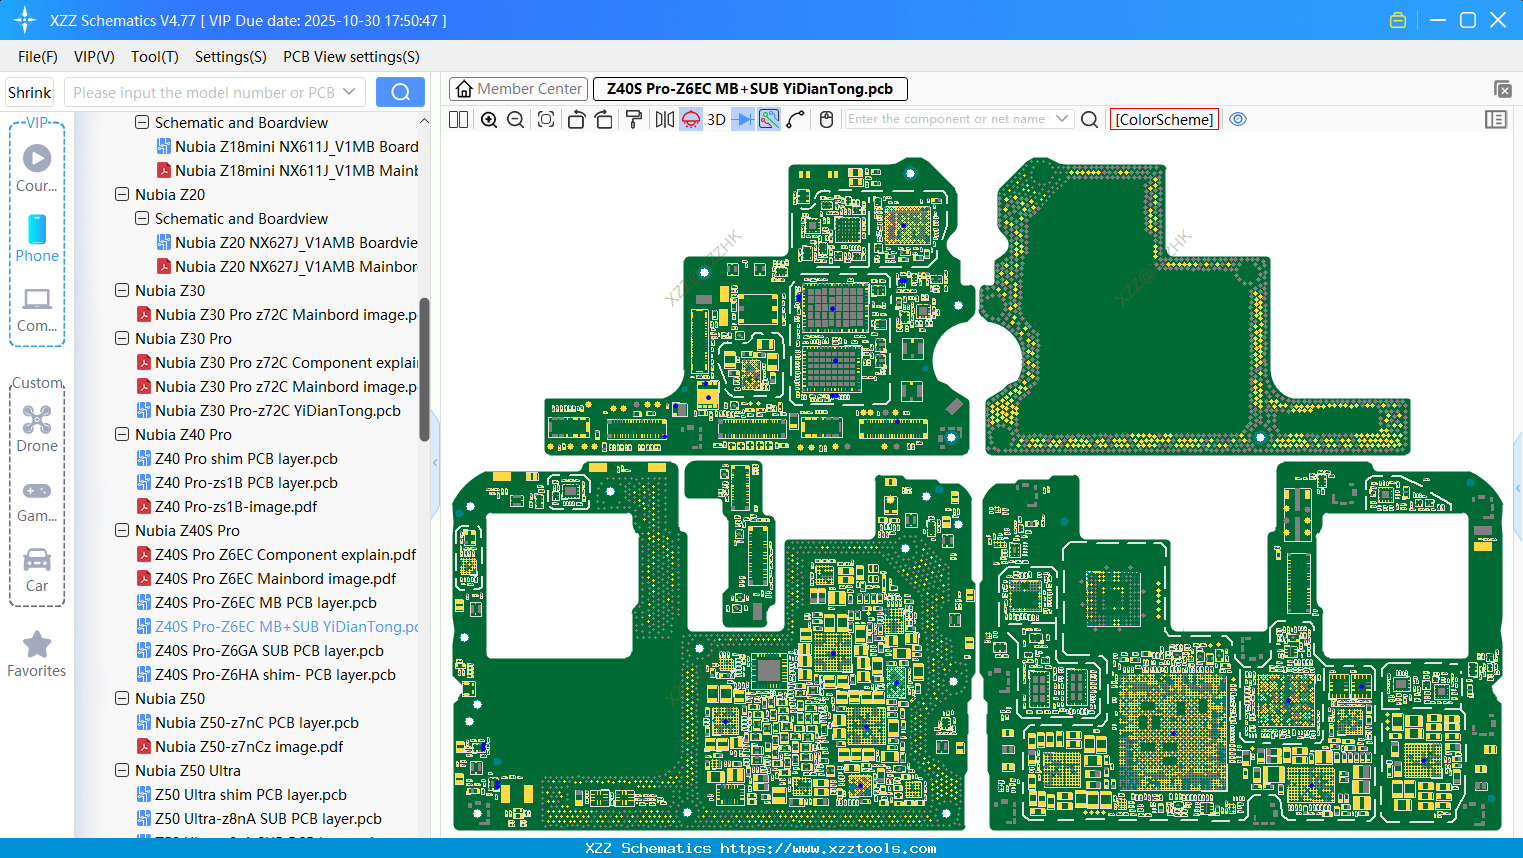The image size is (1523, 858).
Task: Rotate the board counterclockwise
Action: 576,120
